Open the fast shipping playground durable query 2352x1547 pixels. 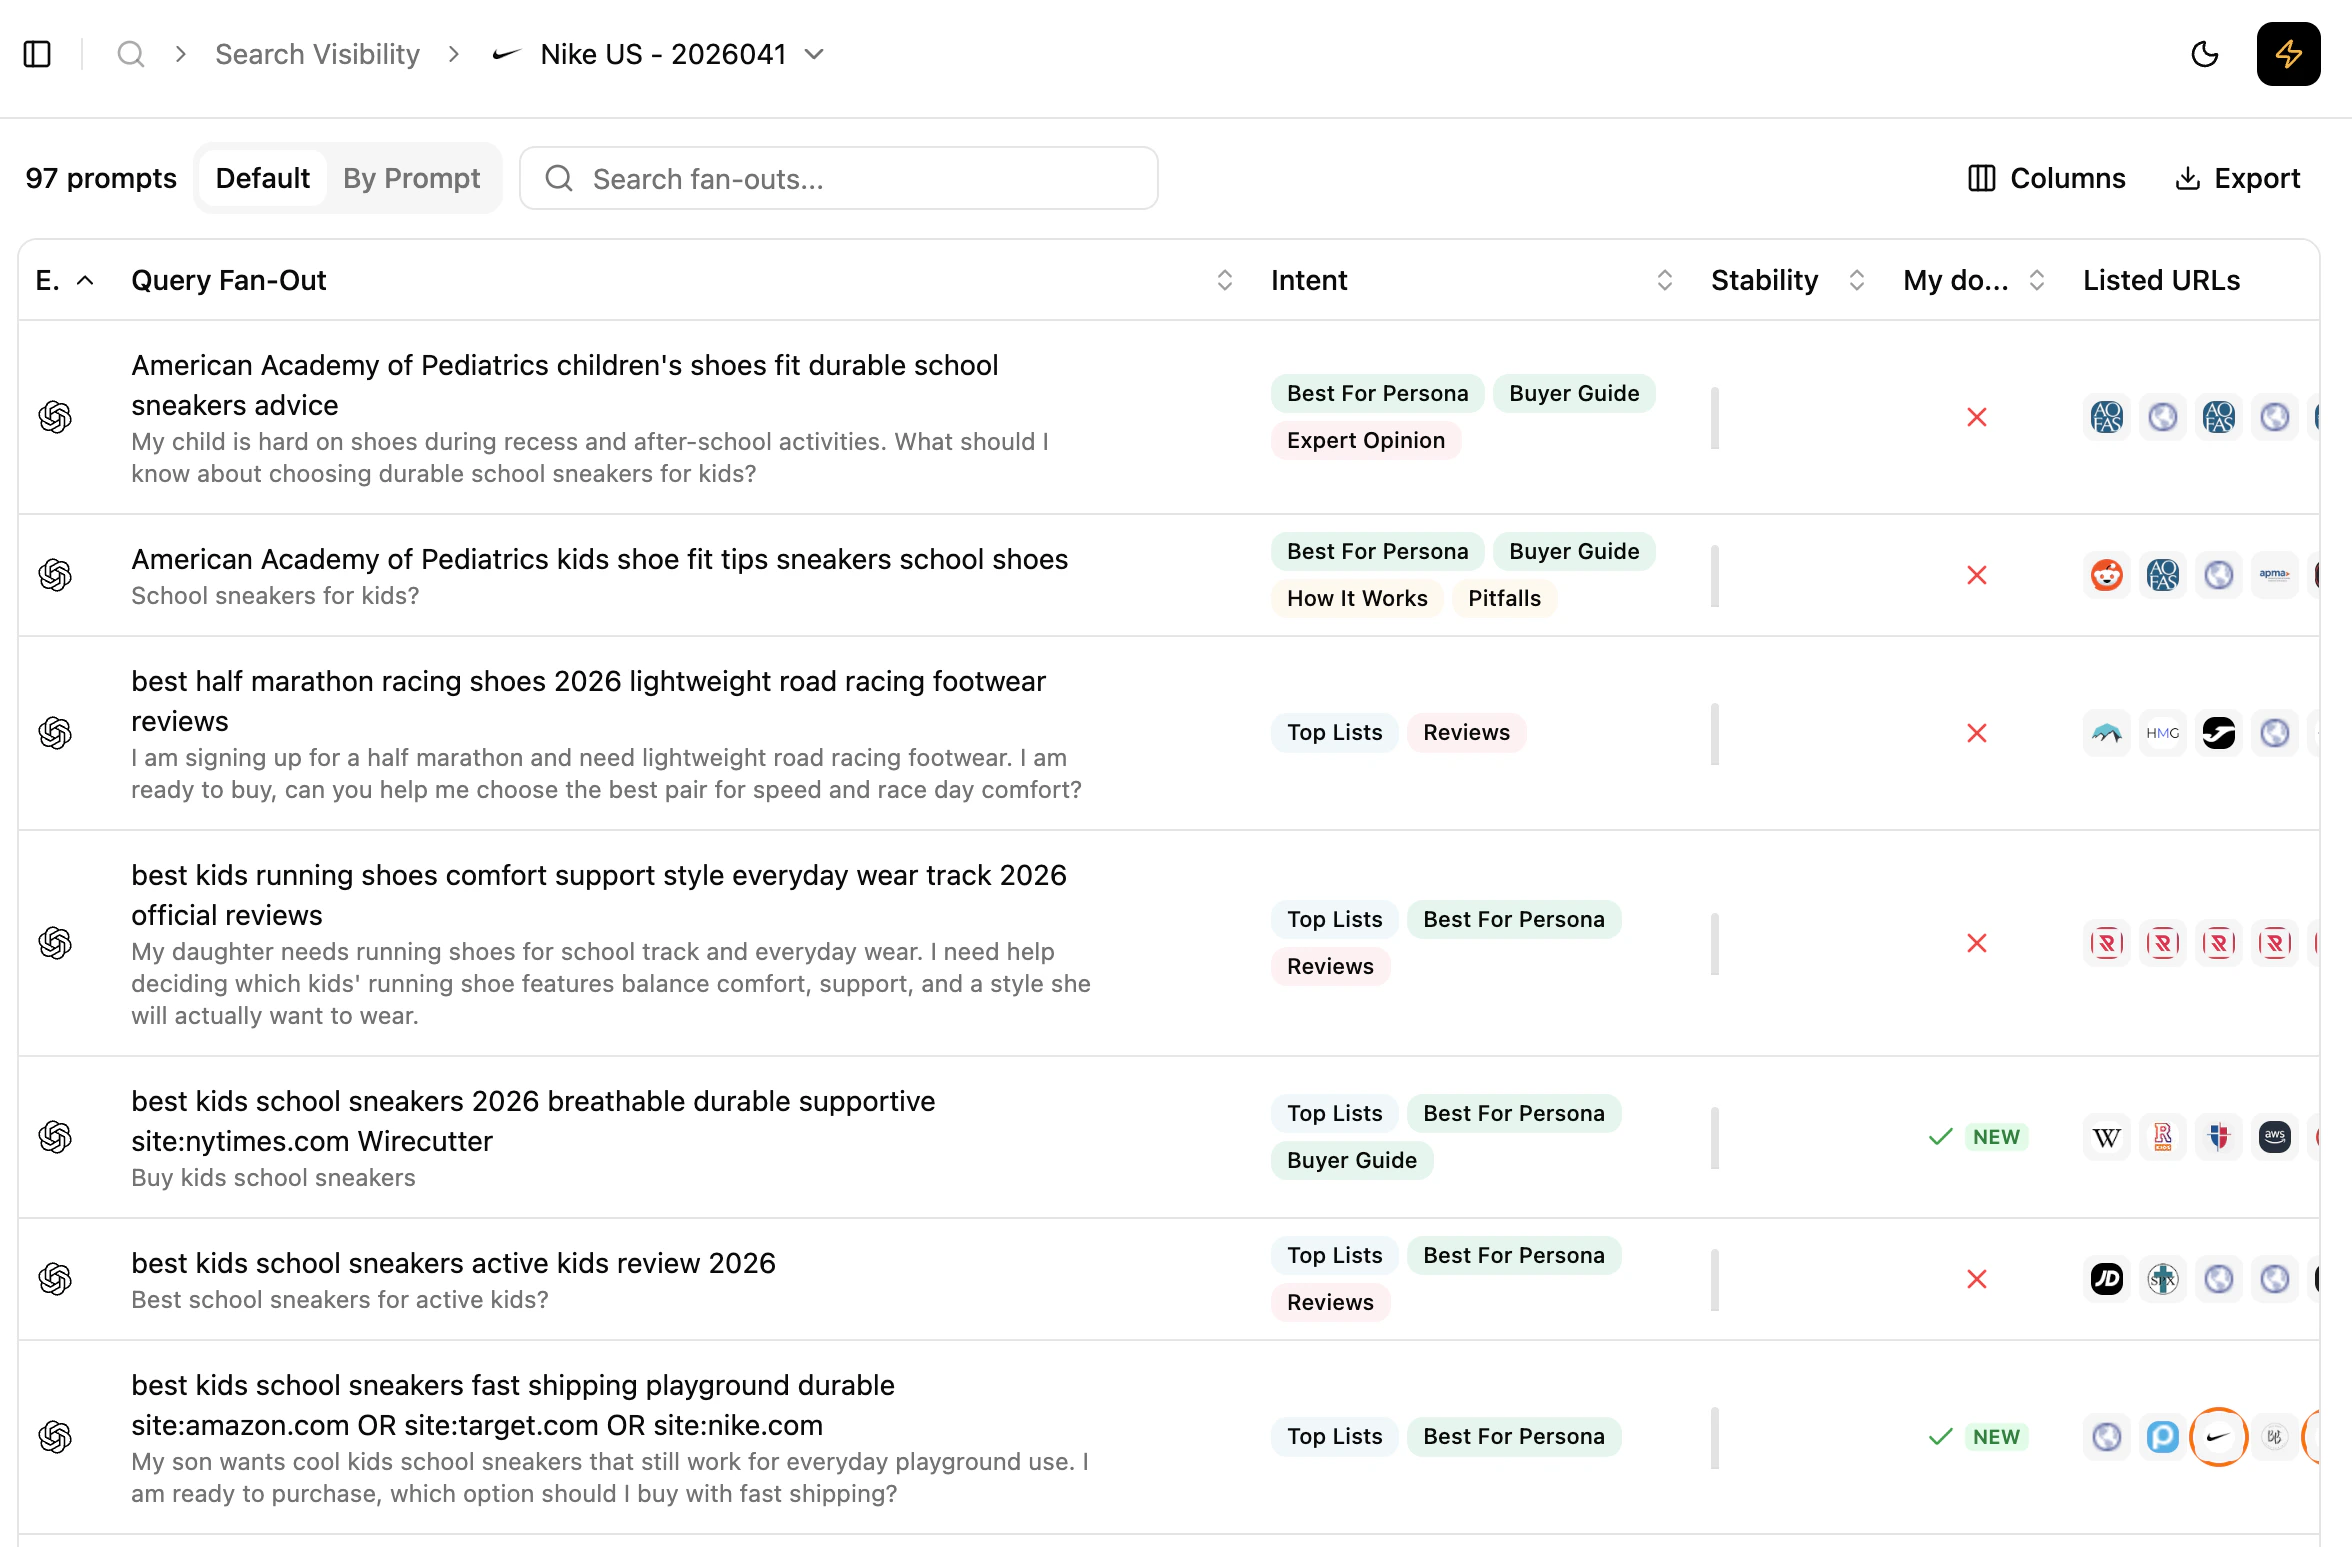coord(513,1405)
